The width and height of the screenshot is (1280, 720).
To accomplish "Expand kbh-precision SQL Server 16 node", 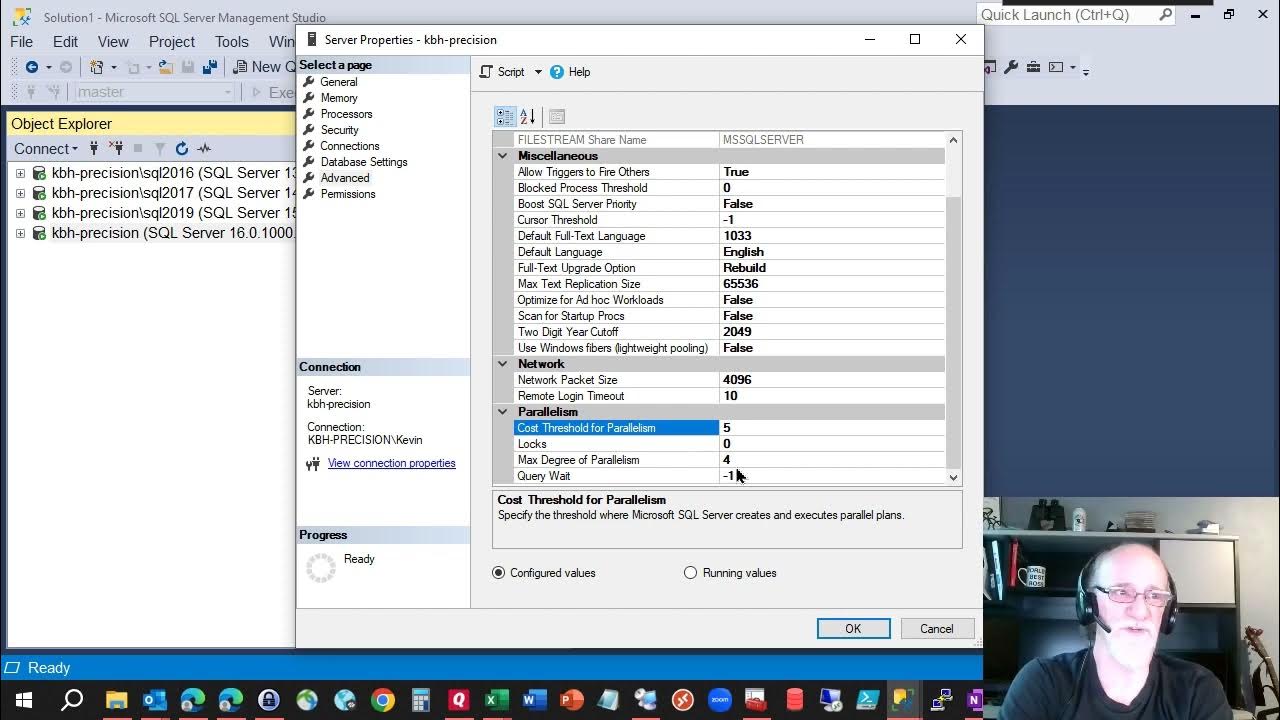I will [x=20, y=233].
